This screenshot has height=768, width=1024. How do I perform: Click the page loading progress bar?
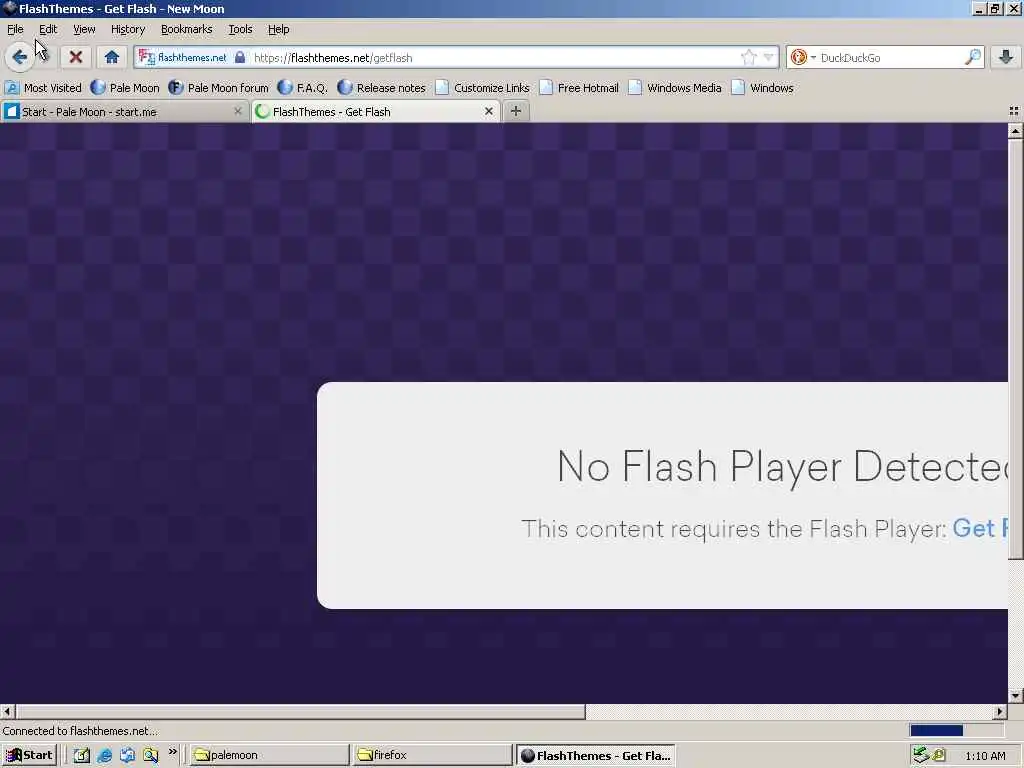[956, 730]
